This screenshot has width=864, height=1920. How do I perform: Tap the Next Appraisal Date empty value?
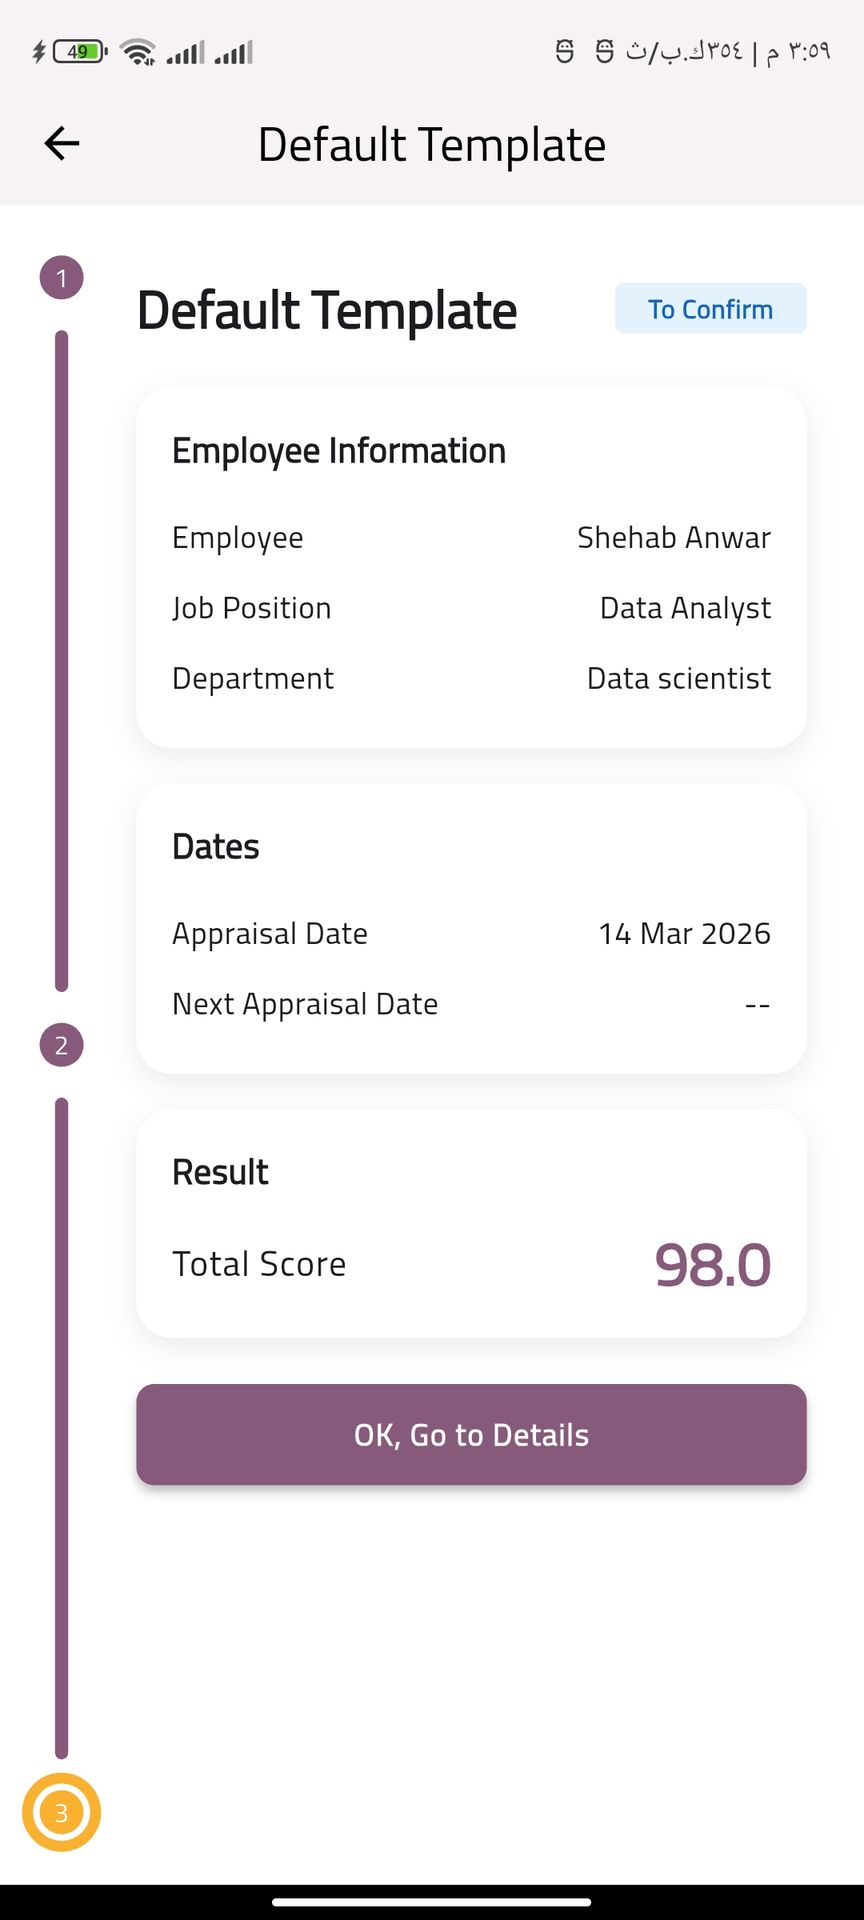tap(757, 1004)
